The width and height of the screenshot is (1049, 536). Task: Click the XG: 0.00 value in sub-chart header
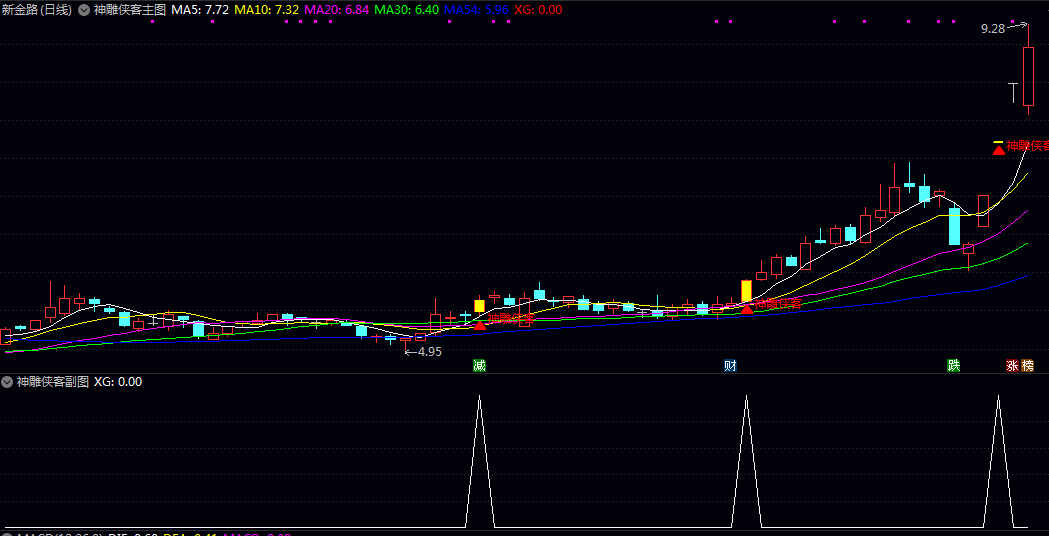coord(118,382)
